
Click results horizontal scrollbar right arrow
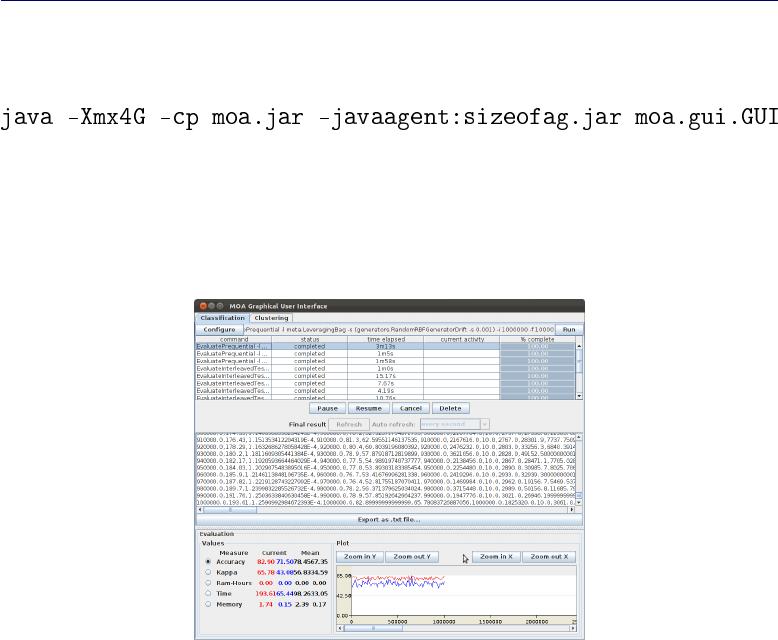tap(572, 510)
